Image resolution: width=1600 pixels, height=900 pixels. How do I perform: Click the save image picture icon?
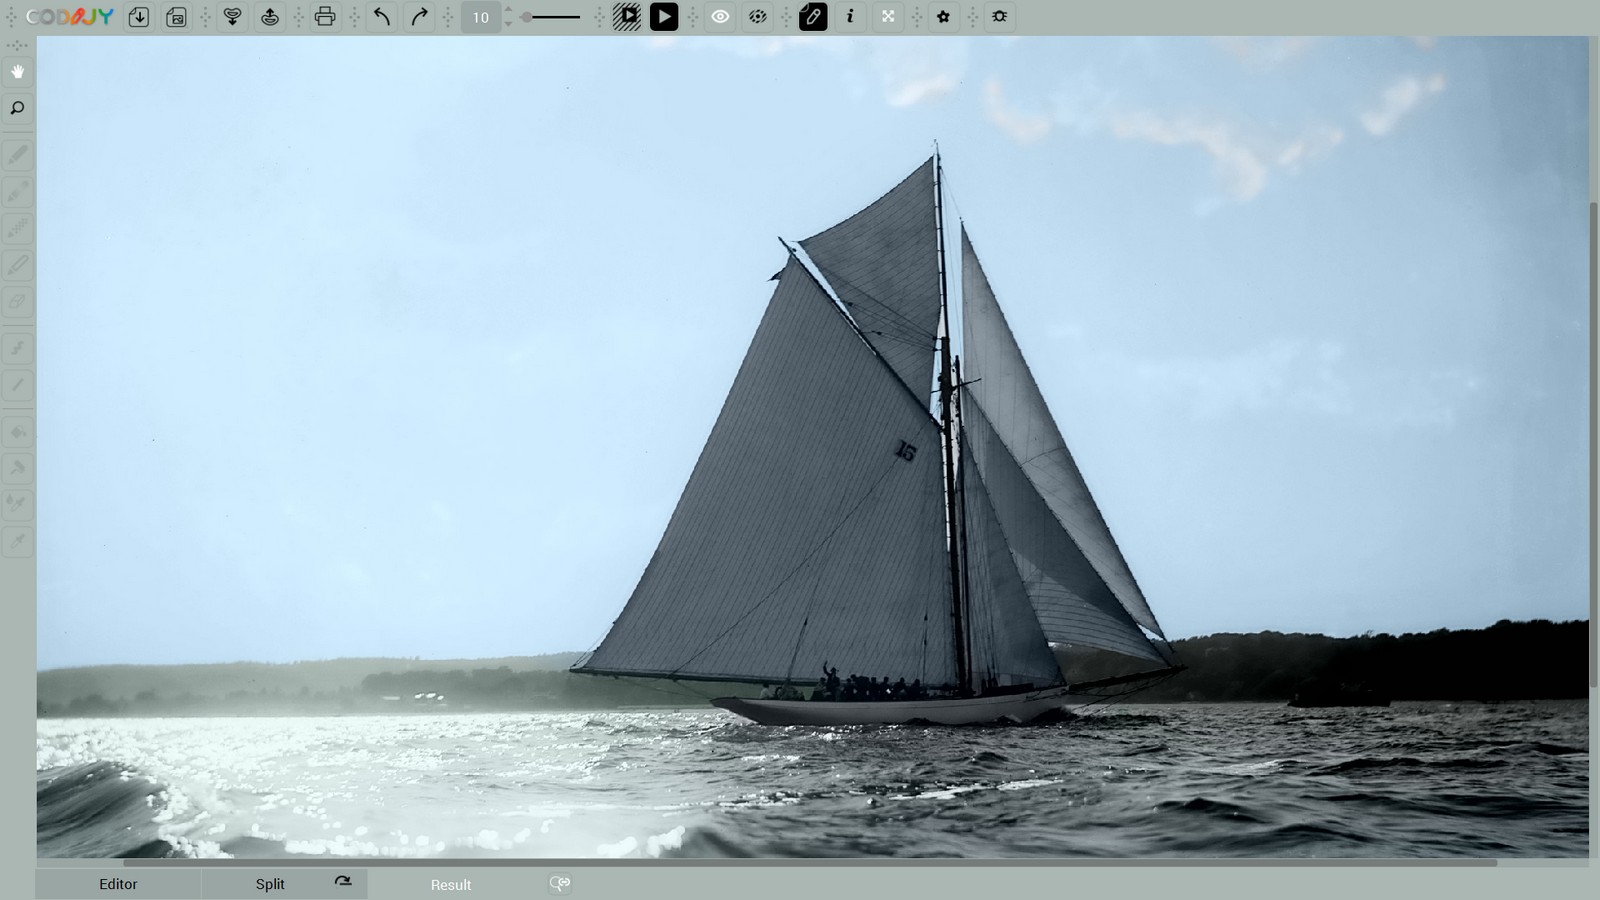point(176,17)
